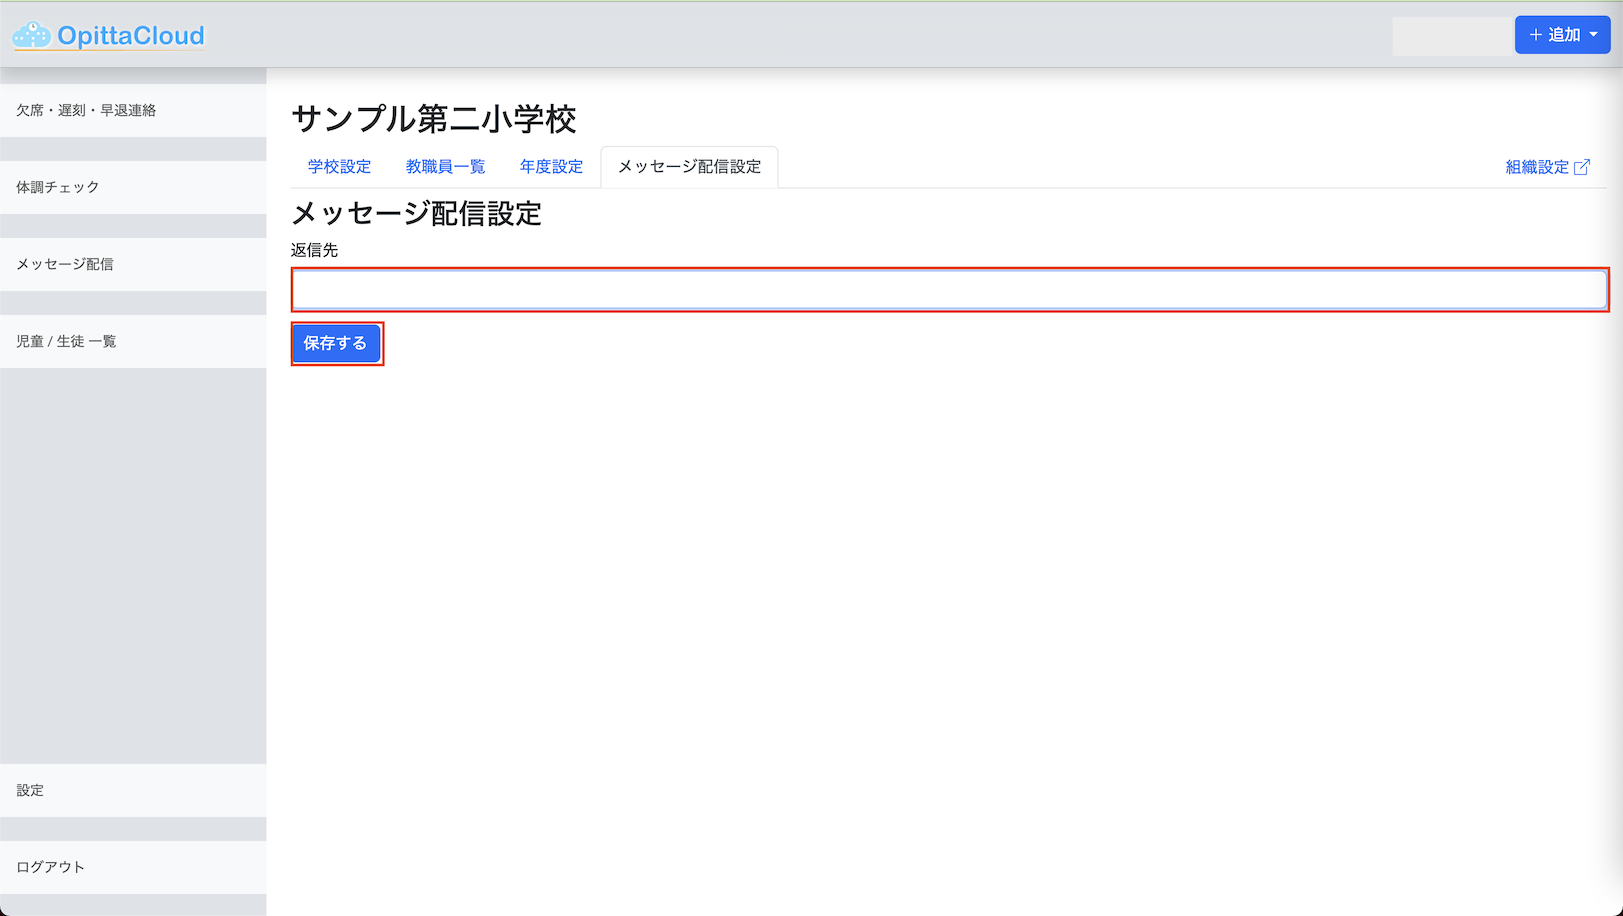Click the サンプル第二小学校 school heading
This screenshot has width=1623, height=916.
coord(434,119)
